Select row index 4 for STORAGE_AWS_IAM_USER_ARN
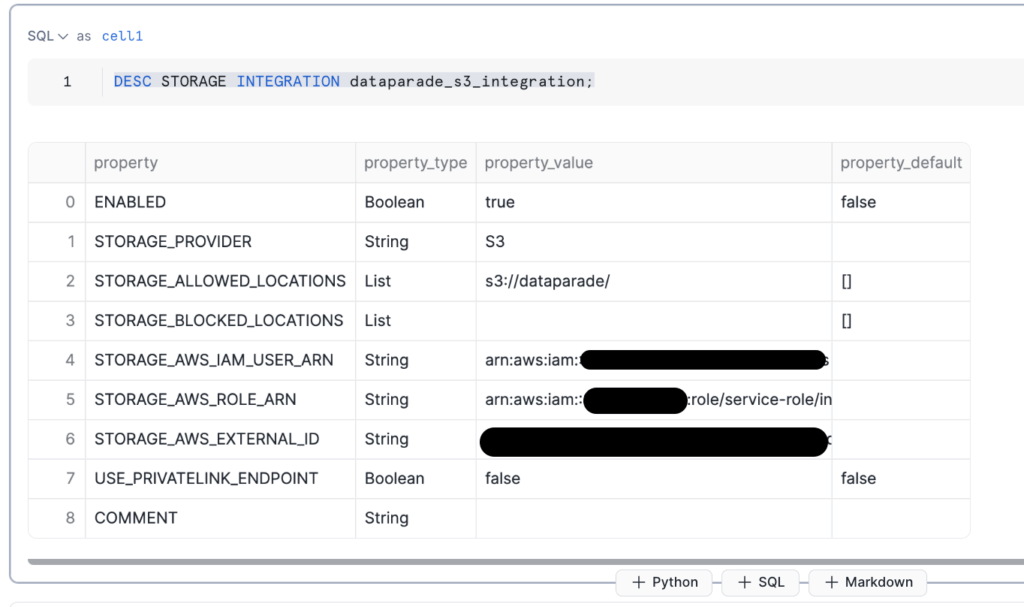Viewport: 1024px width, 607px height. [x=69, y=360]
